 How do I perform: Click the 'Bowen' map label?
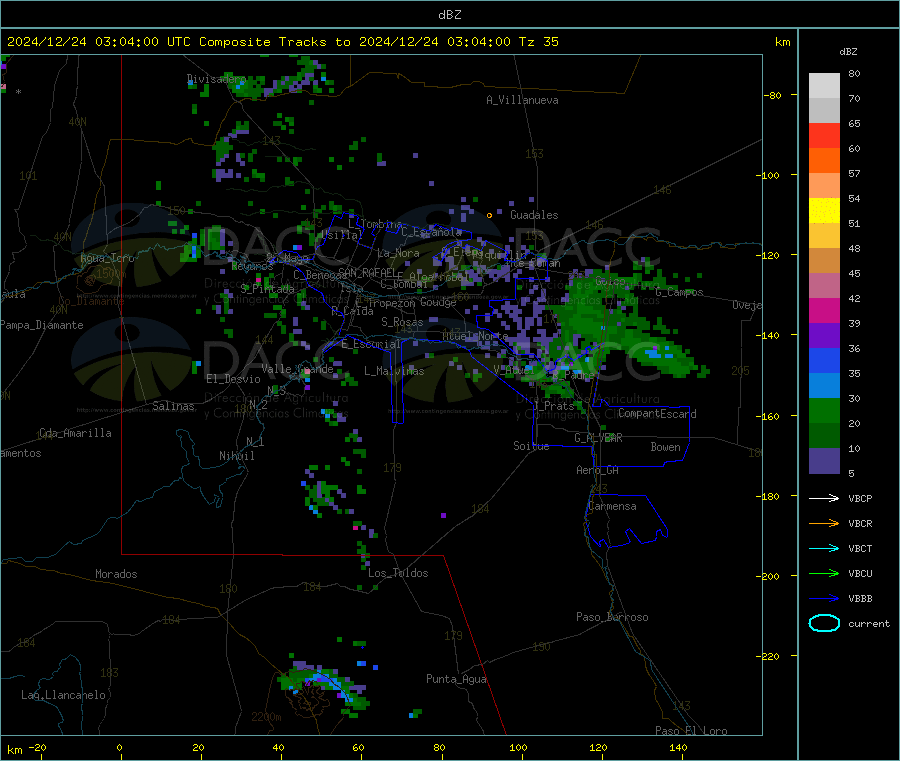point(665,447)
